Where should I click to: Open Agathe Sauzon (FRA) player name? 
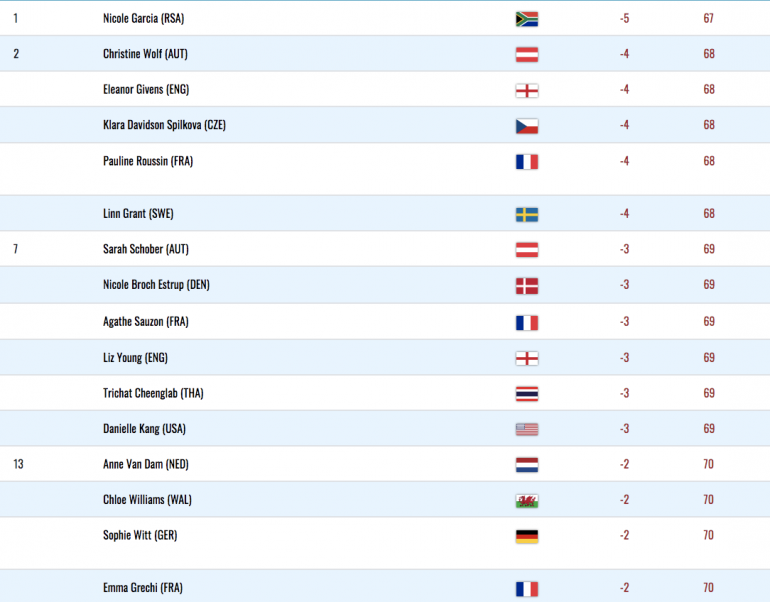point(146,322)
